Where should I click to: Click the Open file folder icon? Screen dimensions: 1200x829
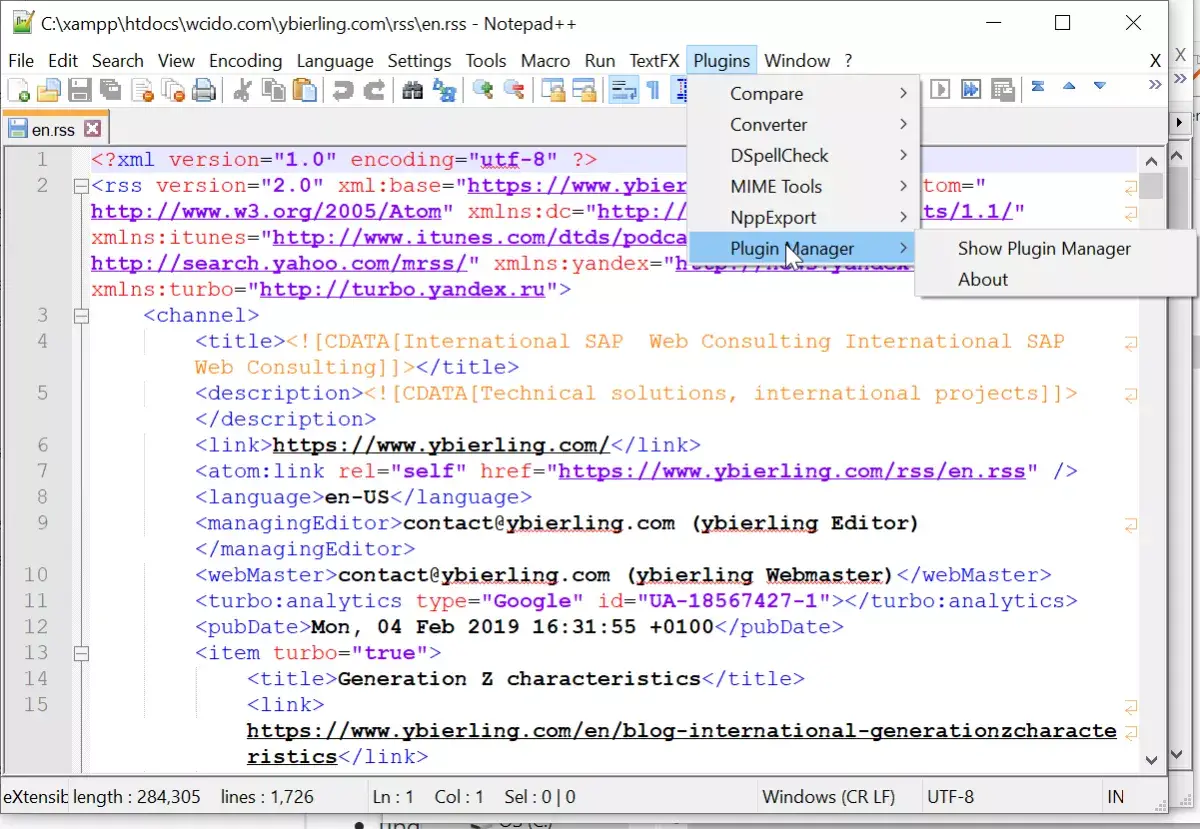(x=49, y=91)
